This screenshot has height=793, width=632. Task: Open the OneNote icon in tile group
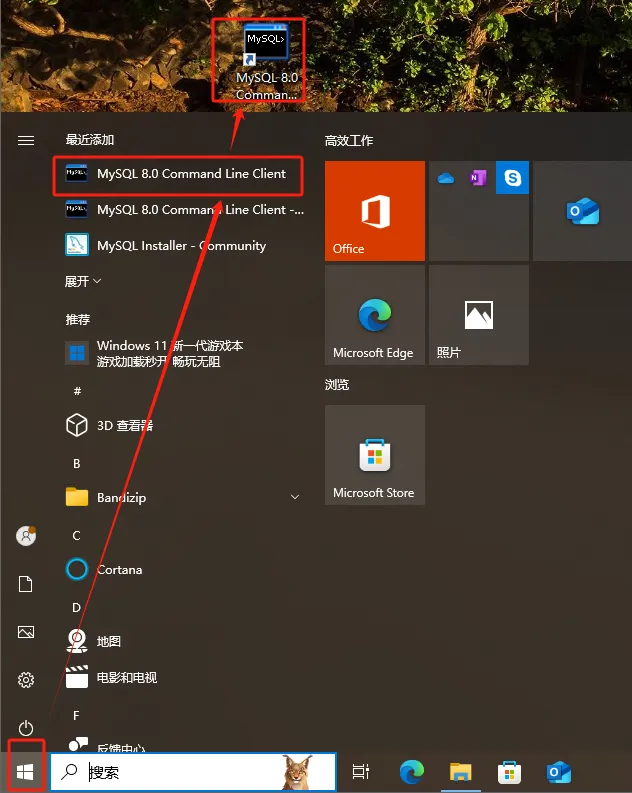pos(478,178)
